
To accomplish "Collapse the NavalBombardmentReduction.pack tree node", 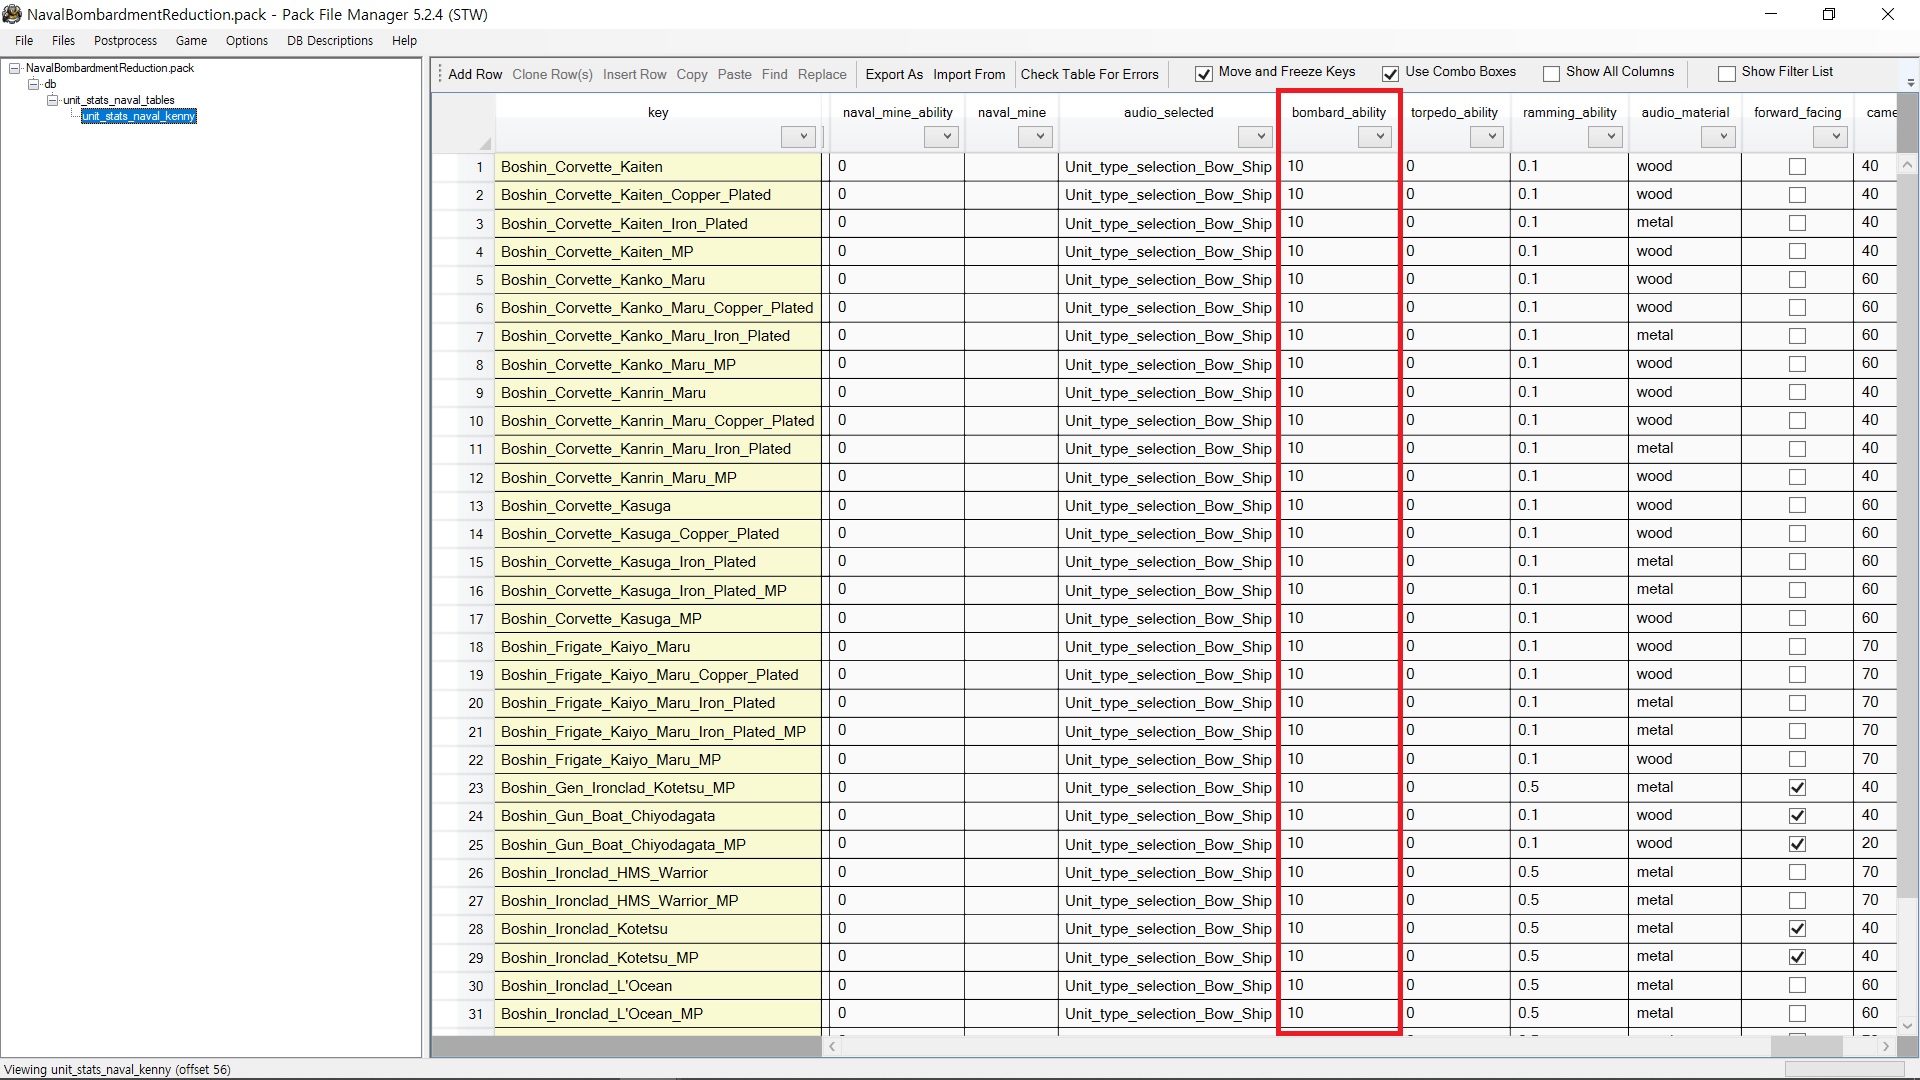I will tap(15, 68).
